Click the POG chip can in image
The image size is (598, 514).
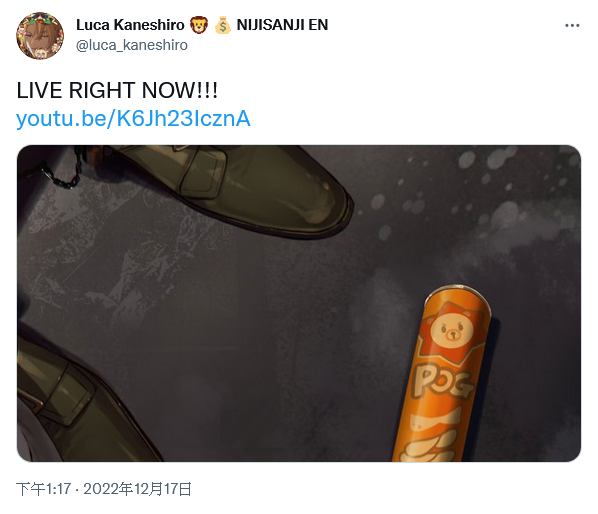point(442,374)
